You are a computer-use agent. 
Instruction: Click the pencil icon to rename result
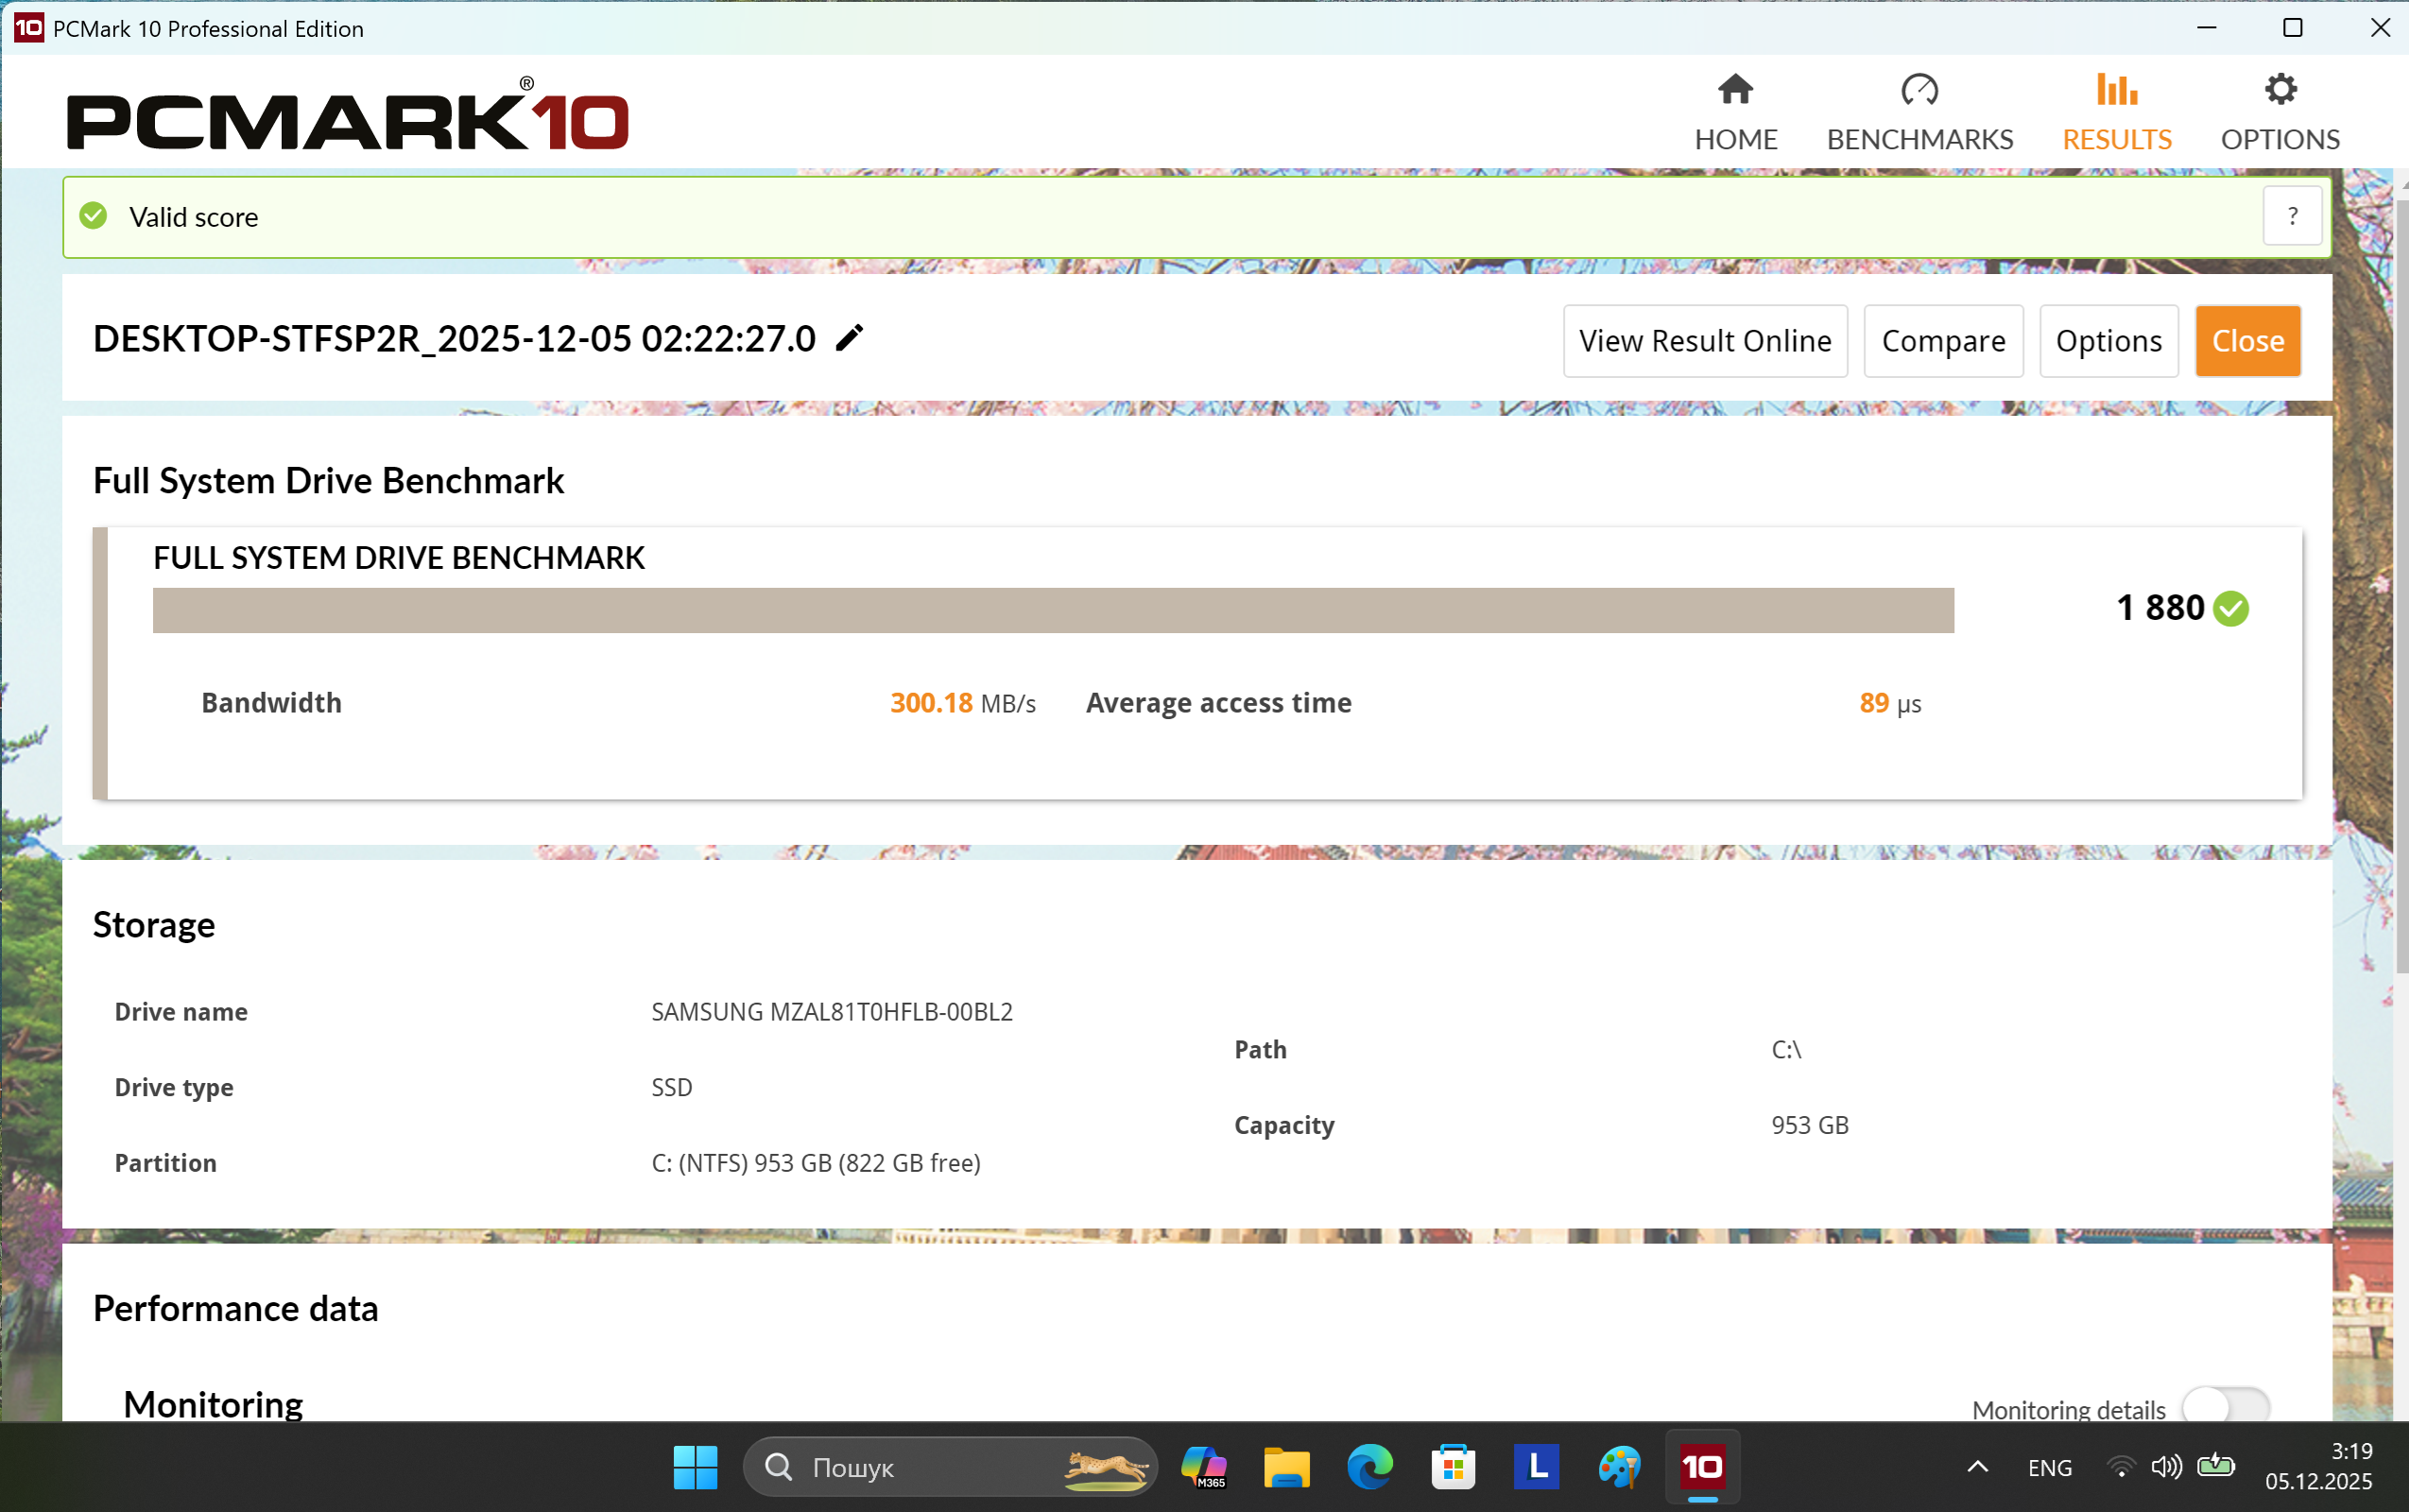[848, 339]
